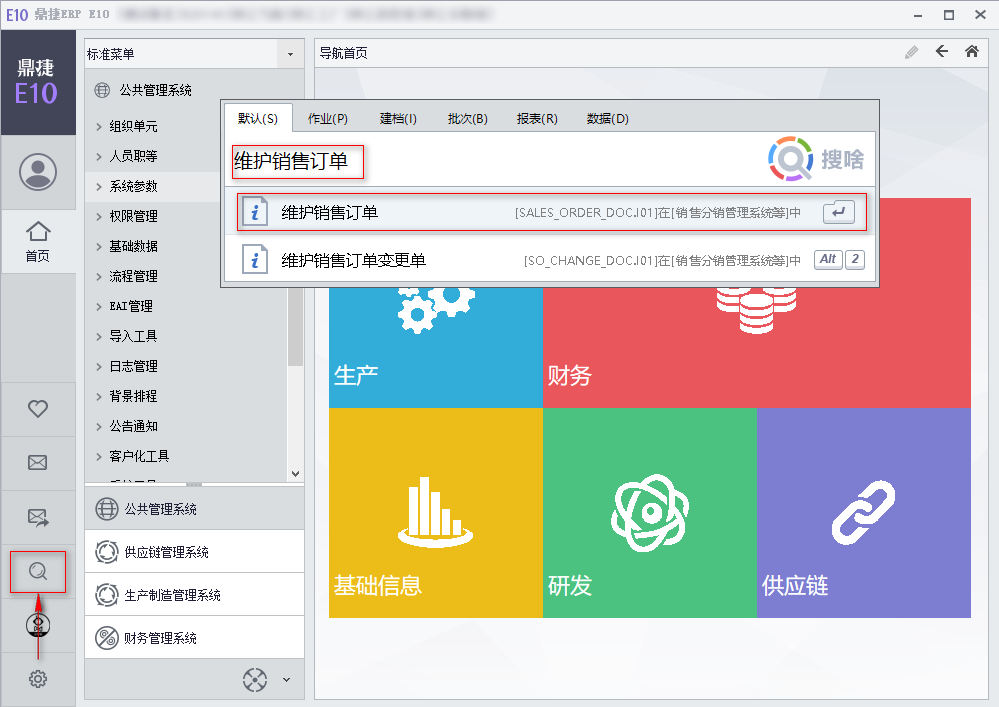Switch to the 报表(R) tab
Screen dimensions: 999x707
pyautogui.click(x=537, y=118)
